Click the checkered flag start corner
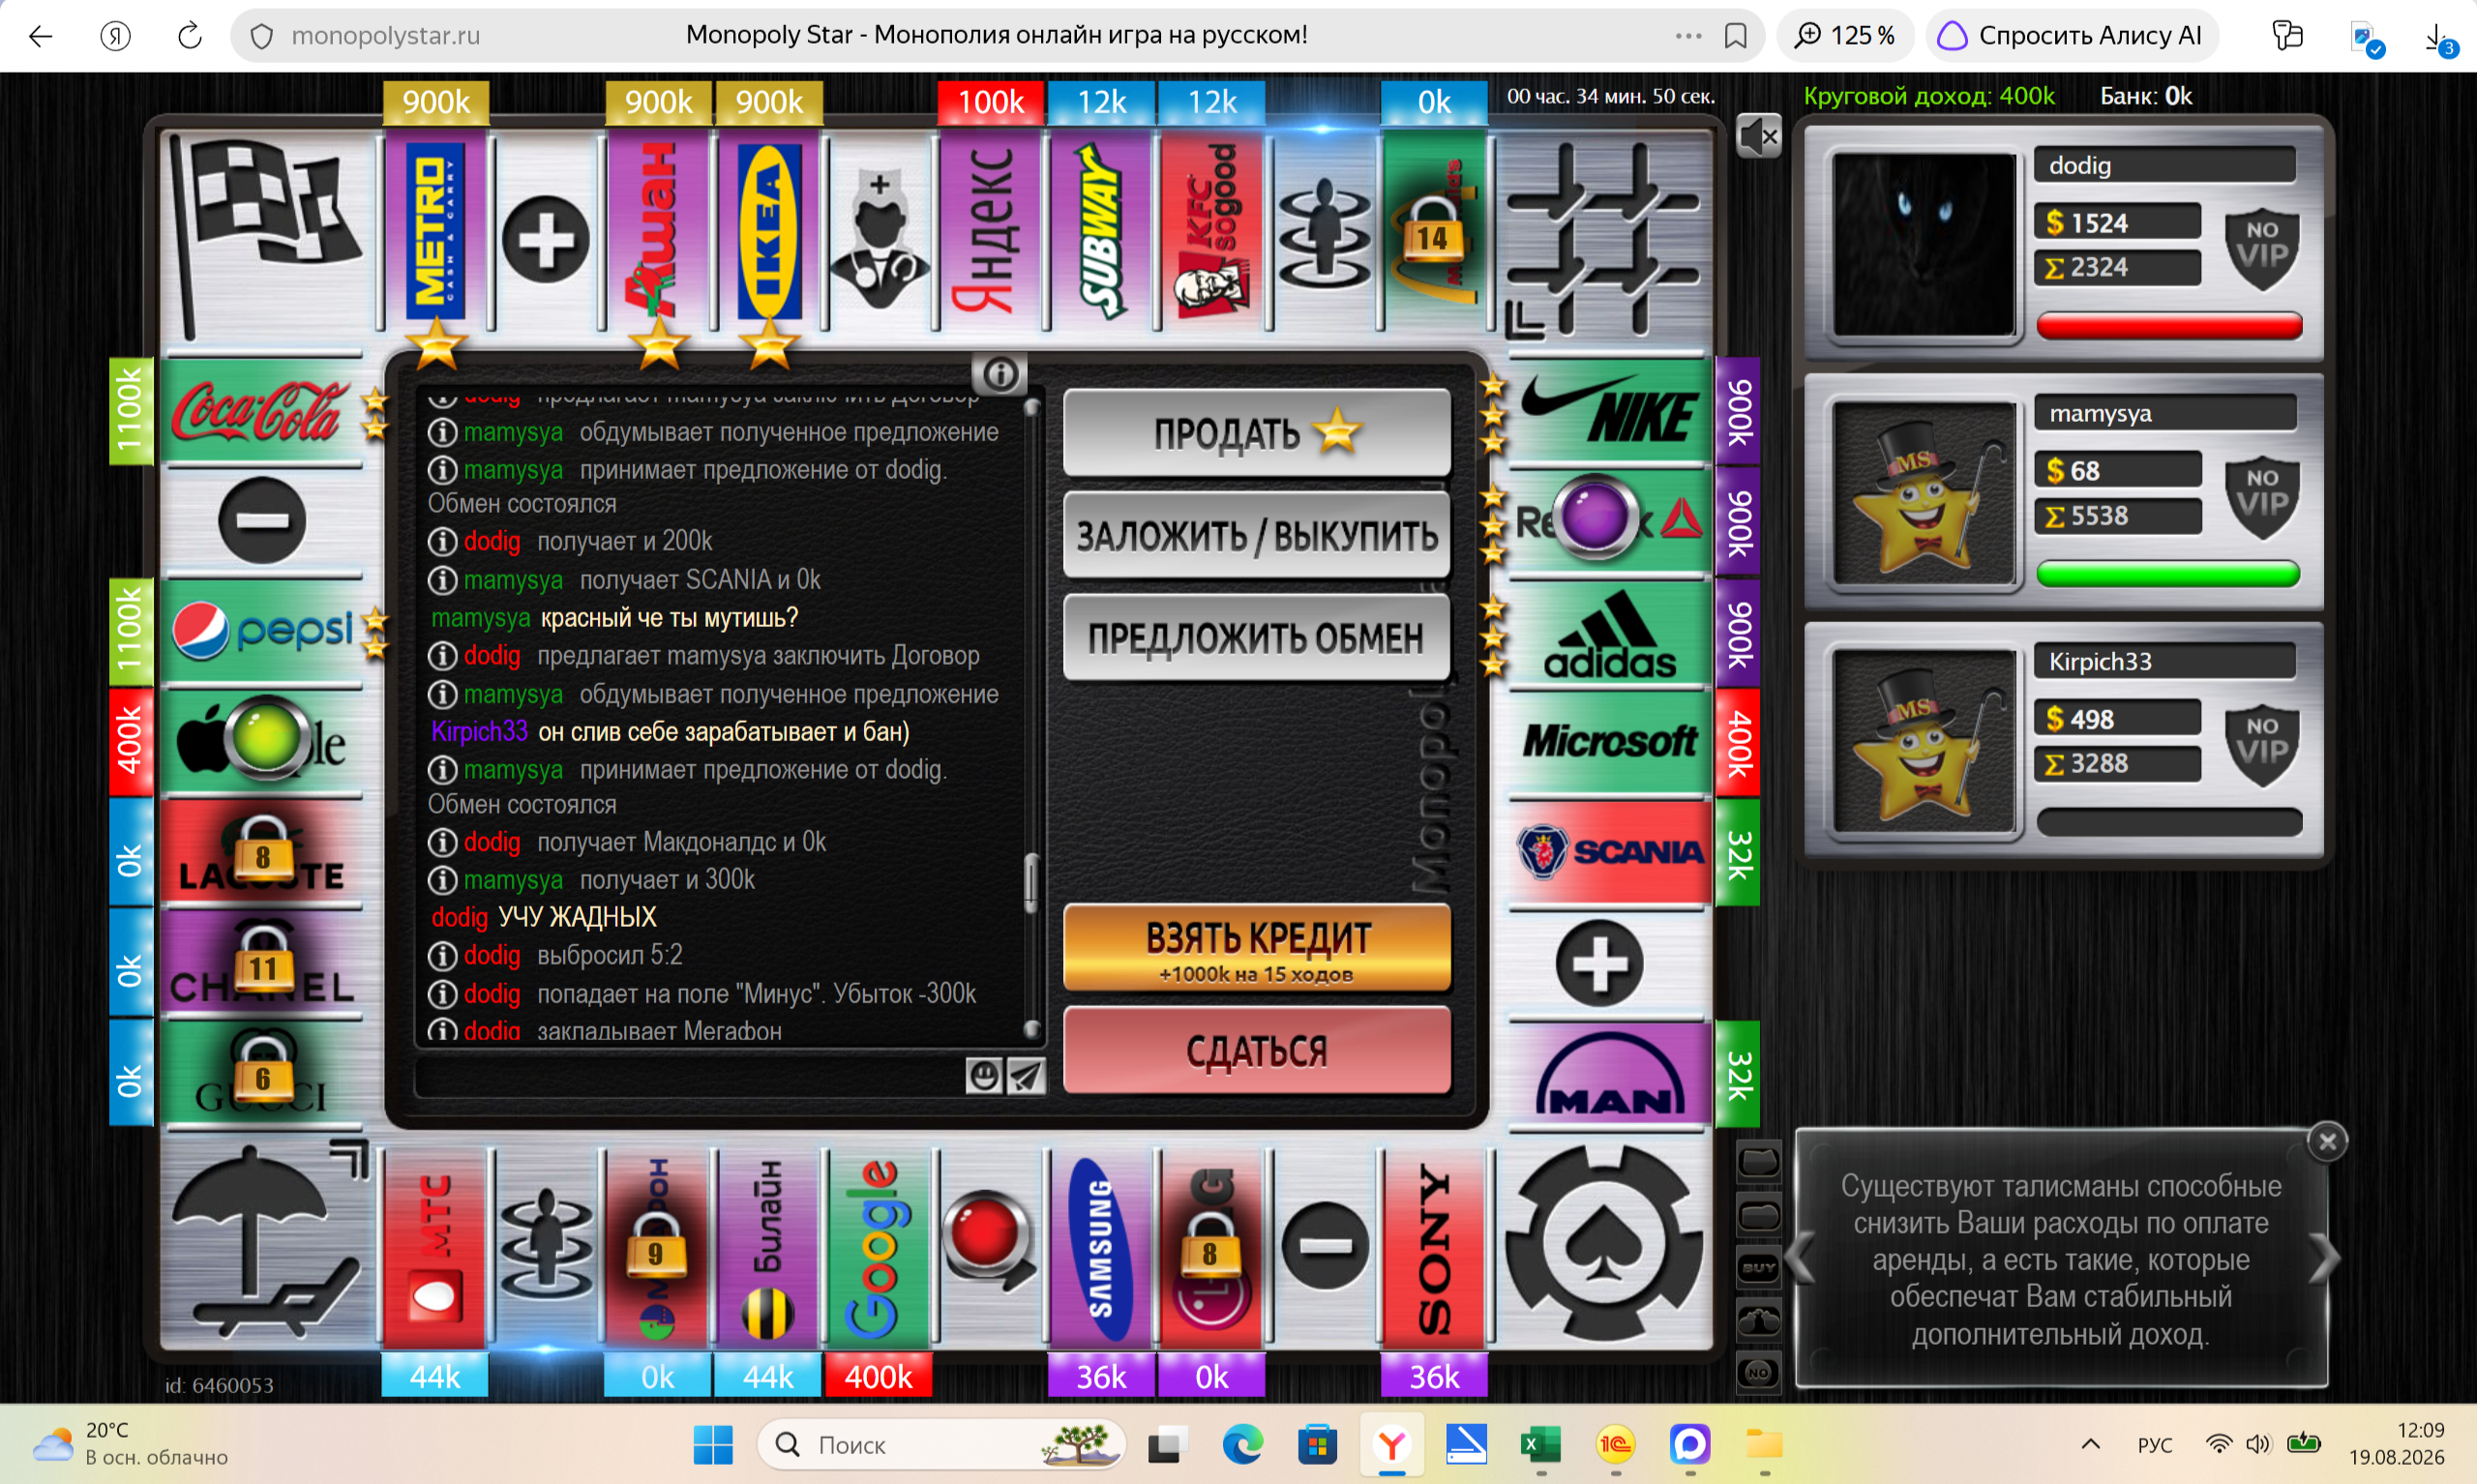 pos(268,236)
